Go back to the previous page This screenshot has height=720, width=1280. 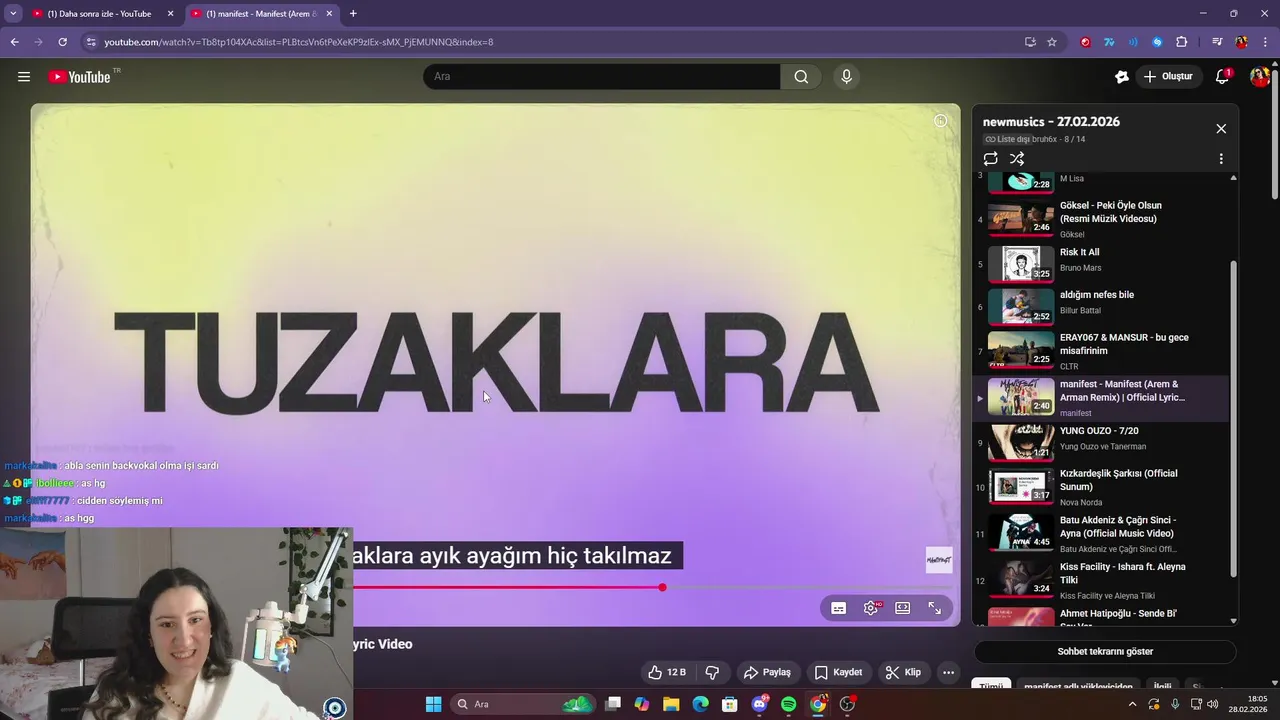tap(14, 42)
